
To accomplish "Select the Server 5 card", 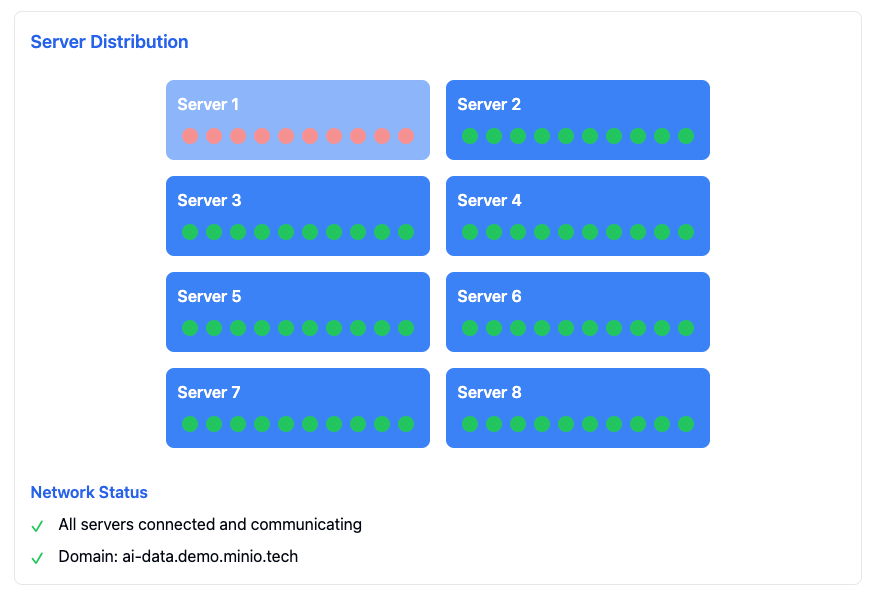I will click(x=297, y=311).
